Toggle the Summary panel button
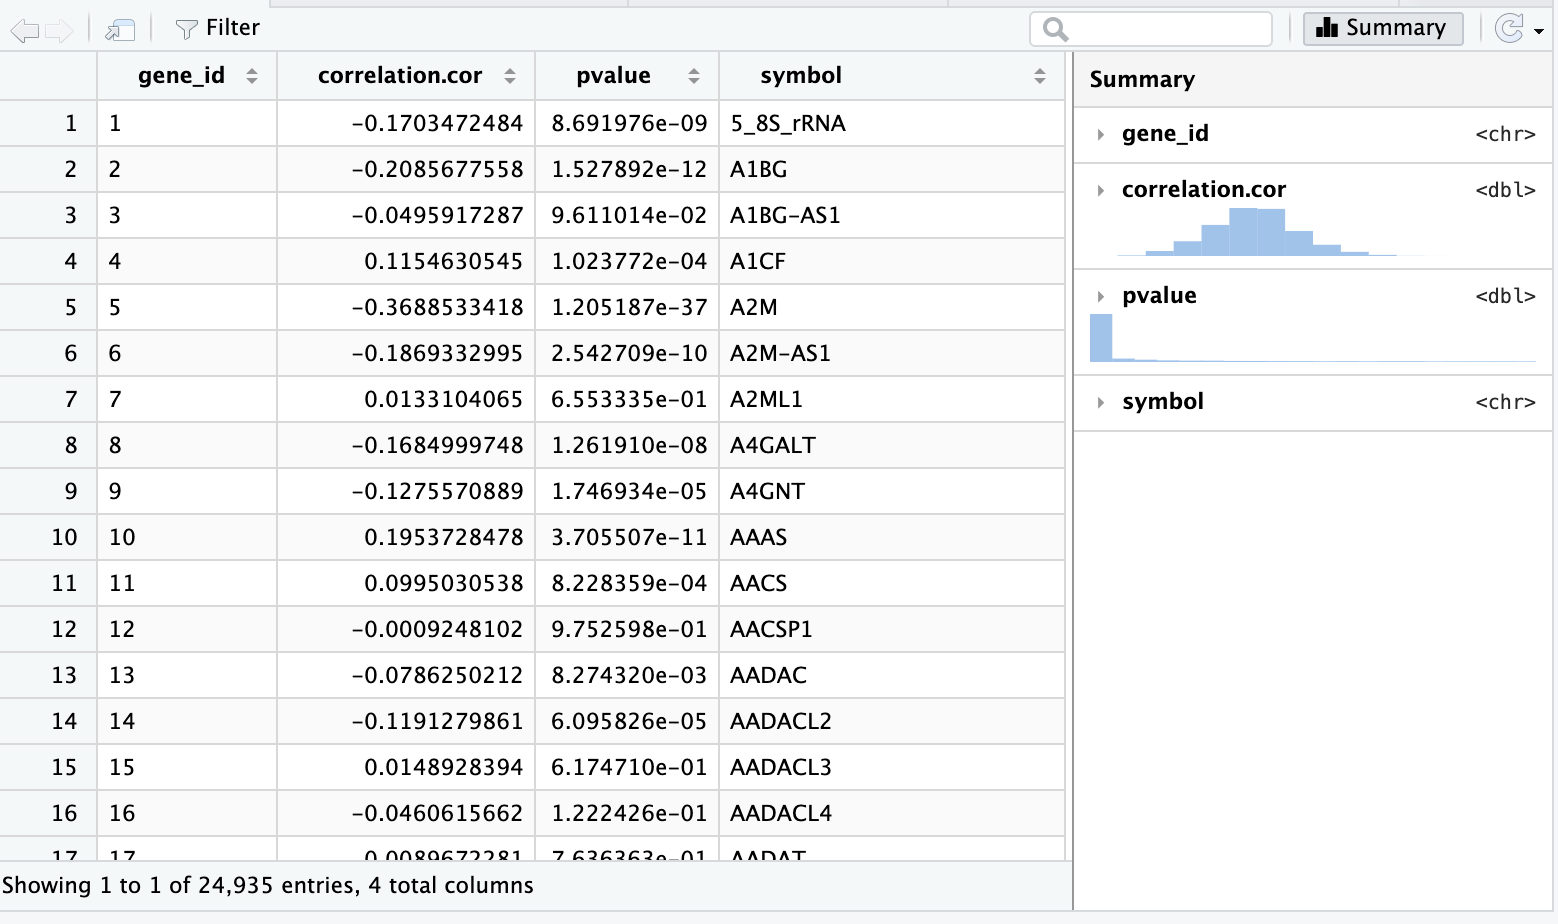 [1382, 28]
